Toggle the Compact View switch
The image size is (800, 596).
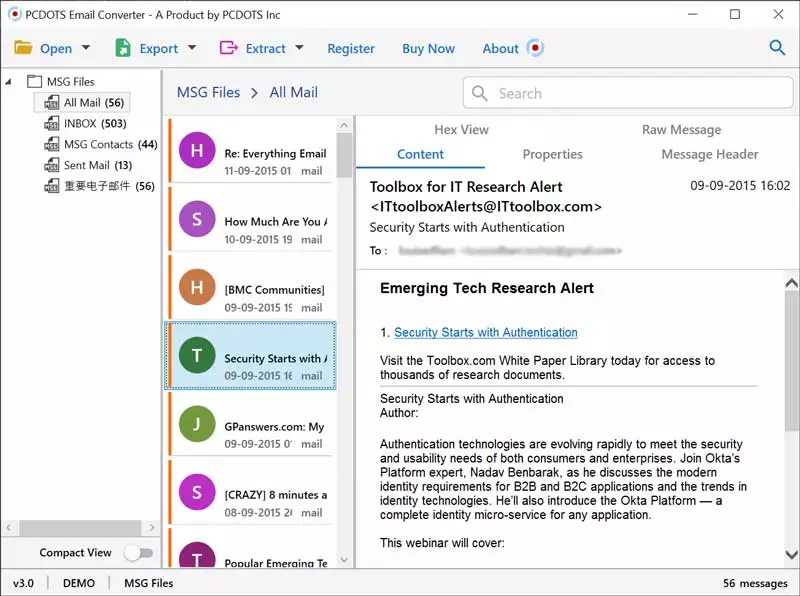[x=139, y=553]
